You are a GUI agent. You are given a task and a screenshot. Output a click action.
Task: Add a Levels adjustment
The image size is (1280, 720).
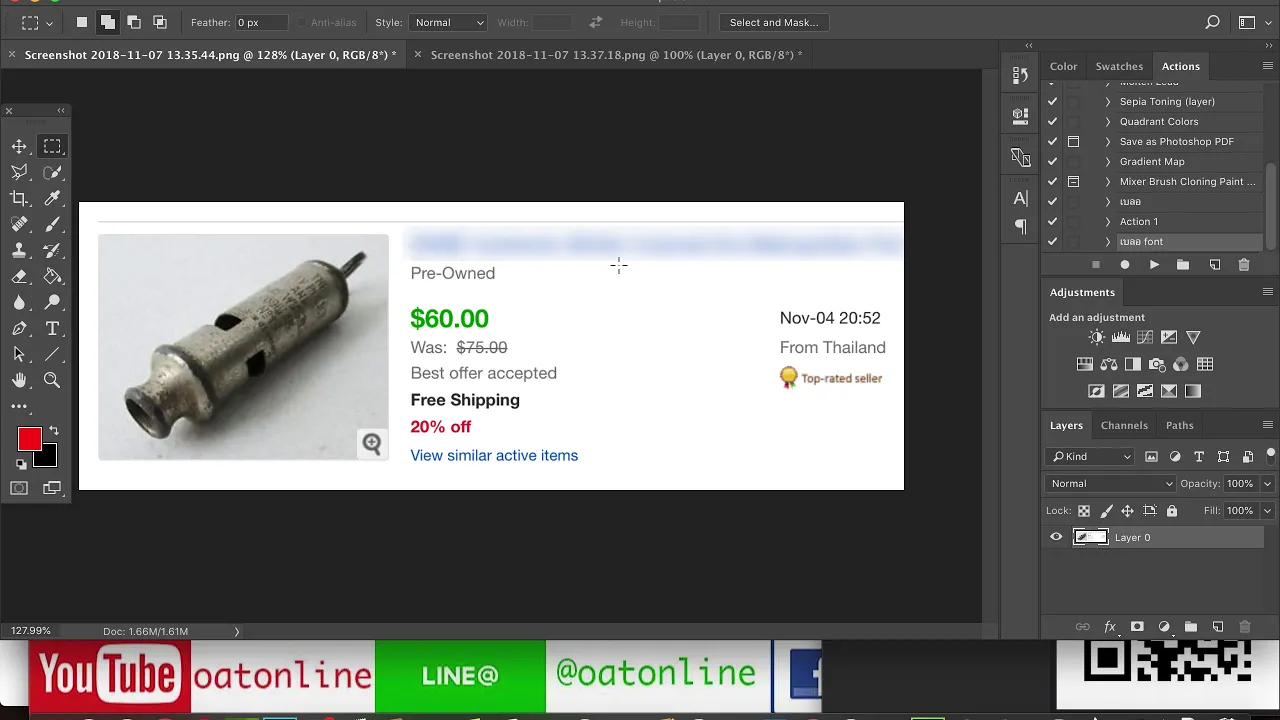pyautogui.click(x=1121, y=338)
